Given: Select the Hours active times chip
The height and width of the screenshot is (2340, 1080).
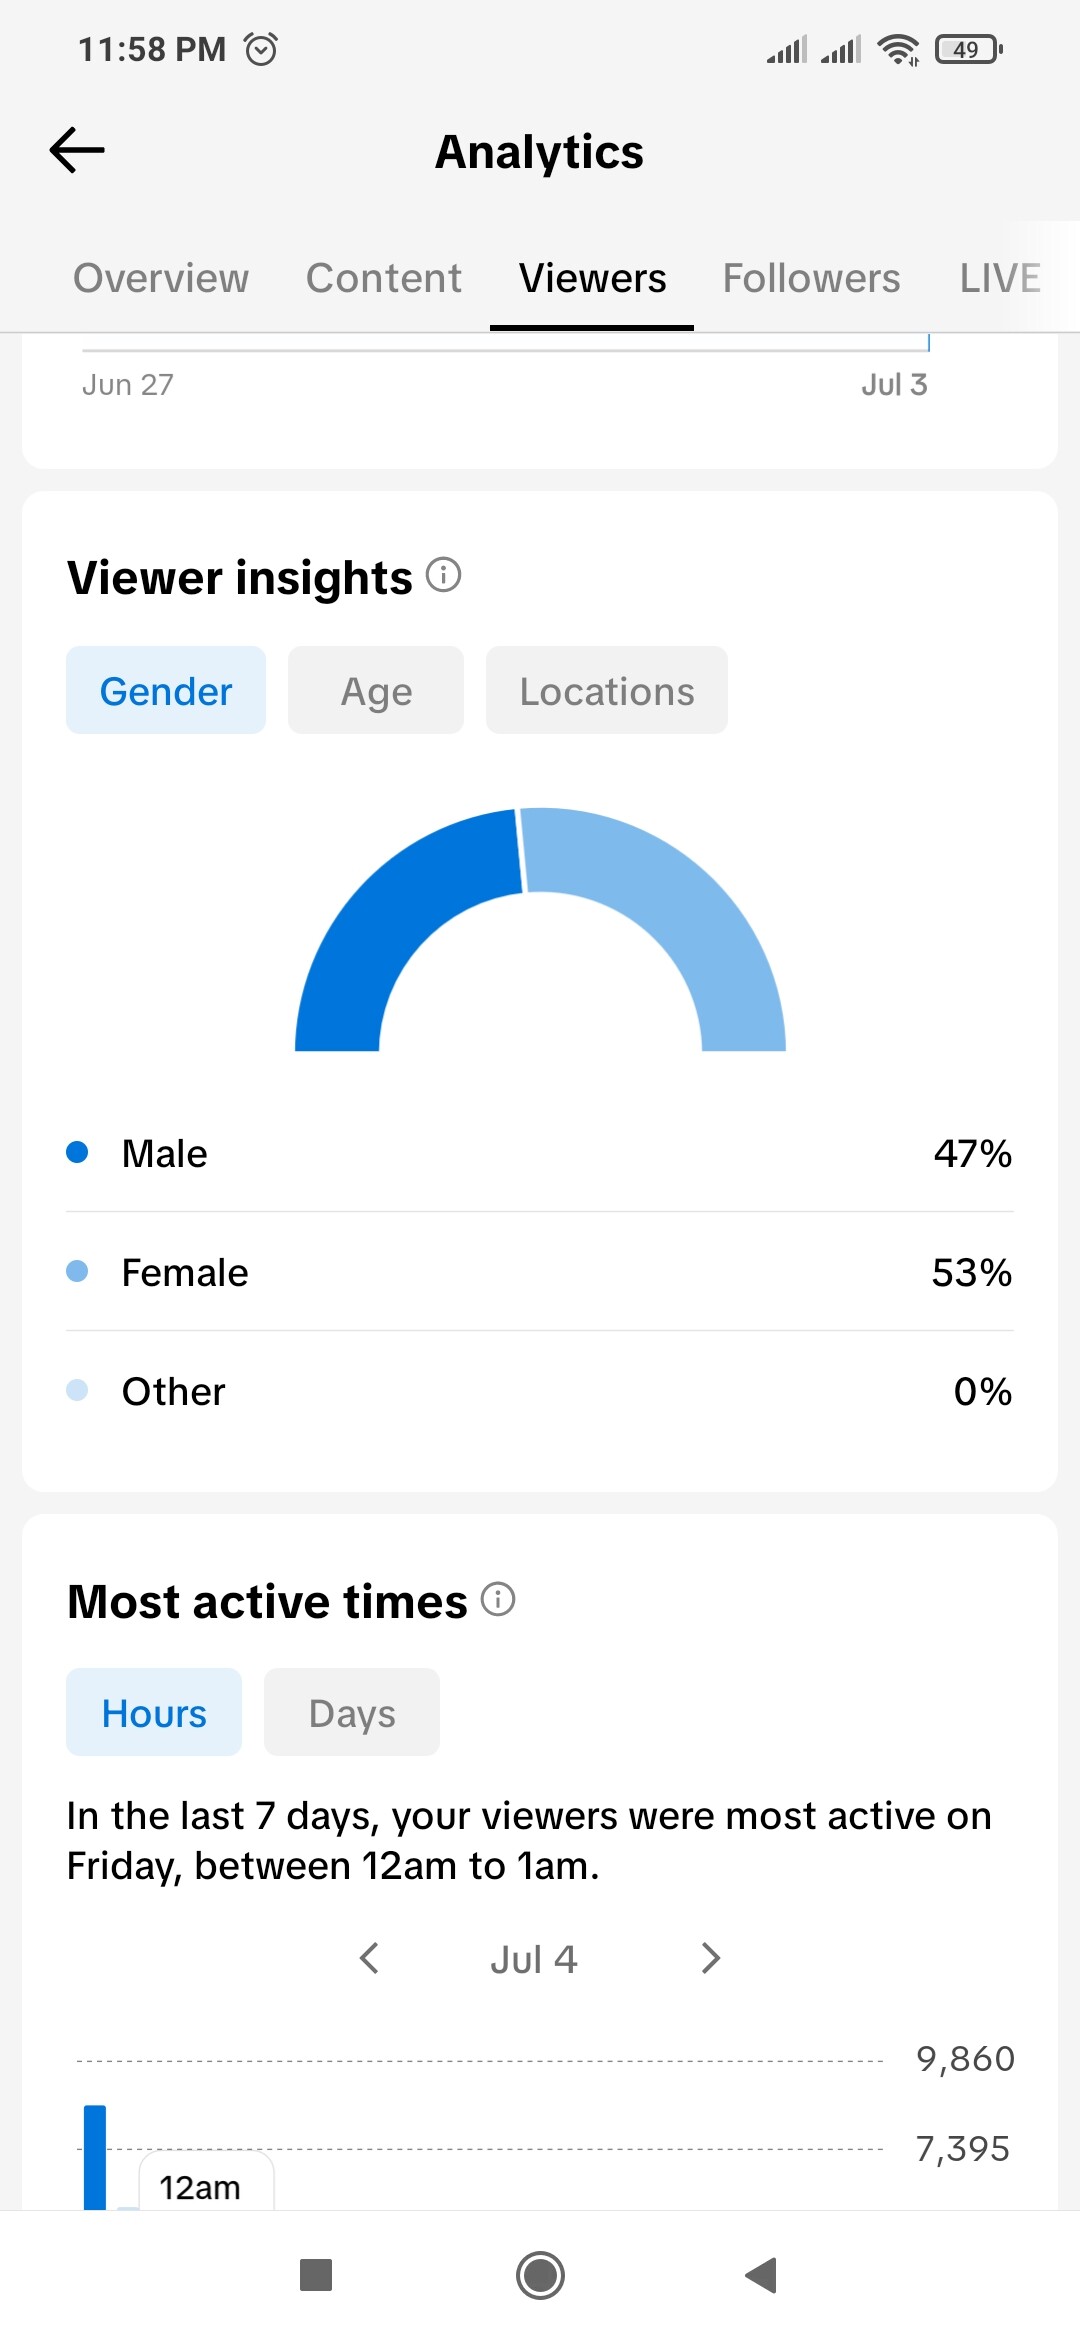Looking at the screenshot, I should click(154, 1712).
